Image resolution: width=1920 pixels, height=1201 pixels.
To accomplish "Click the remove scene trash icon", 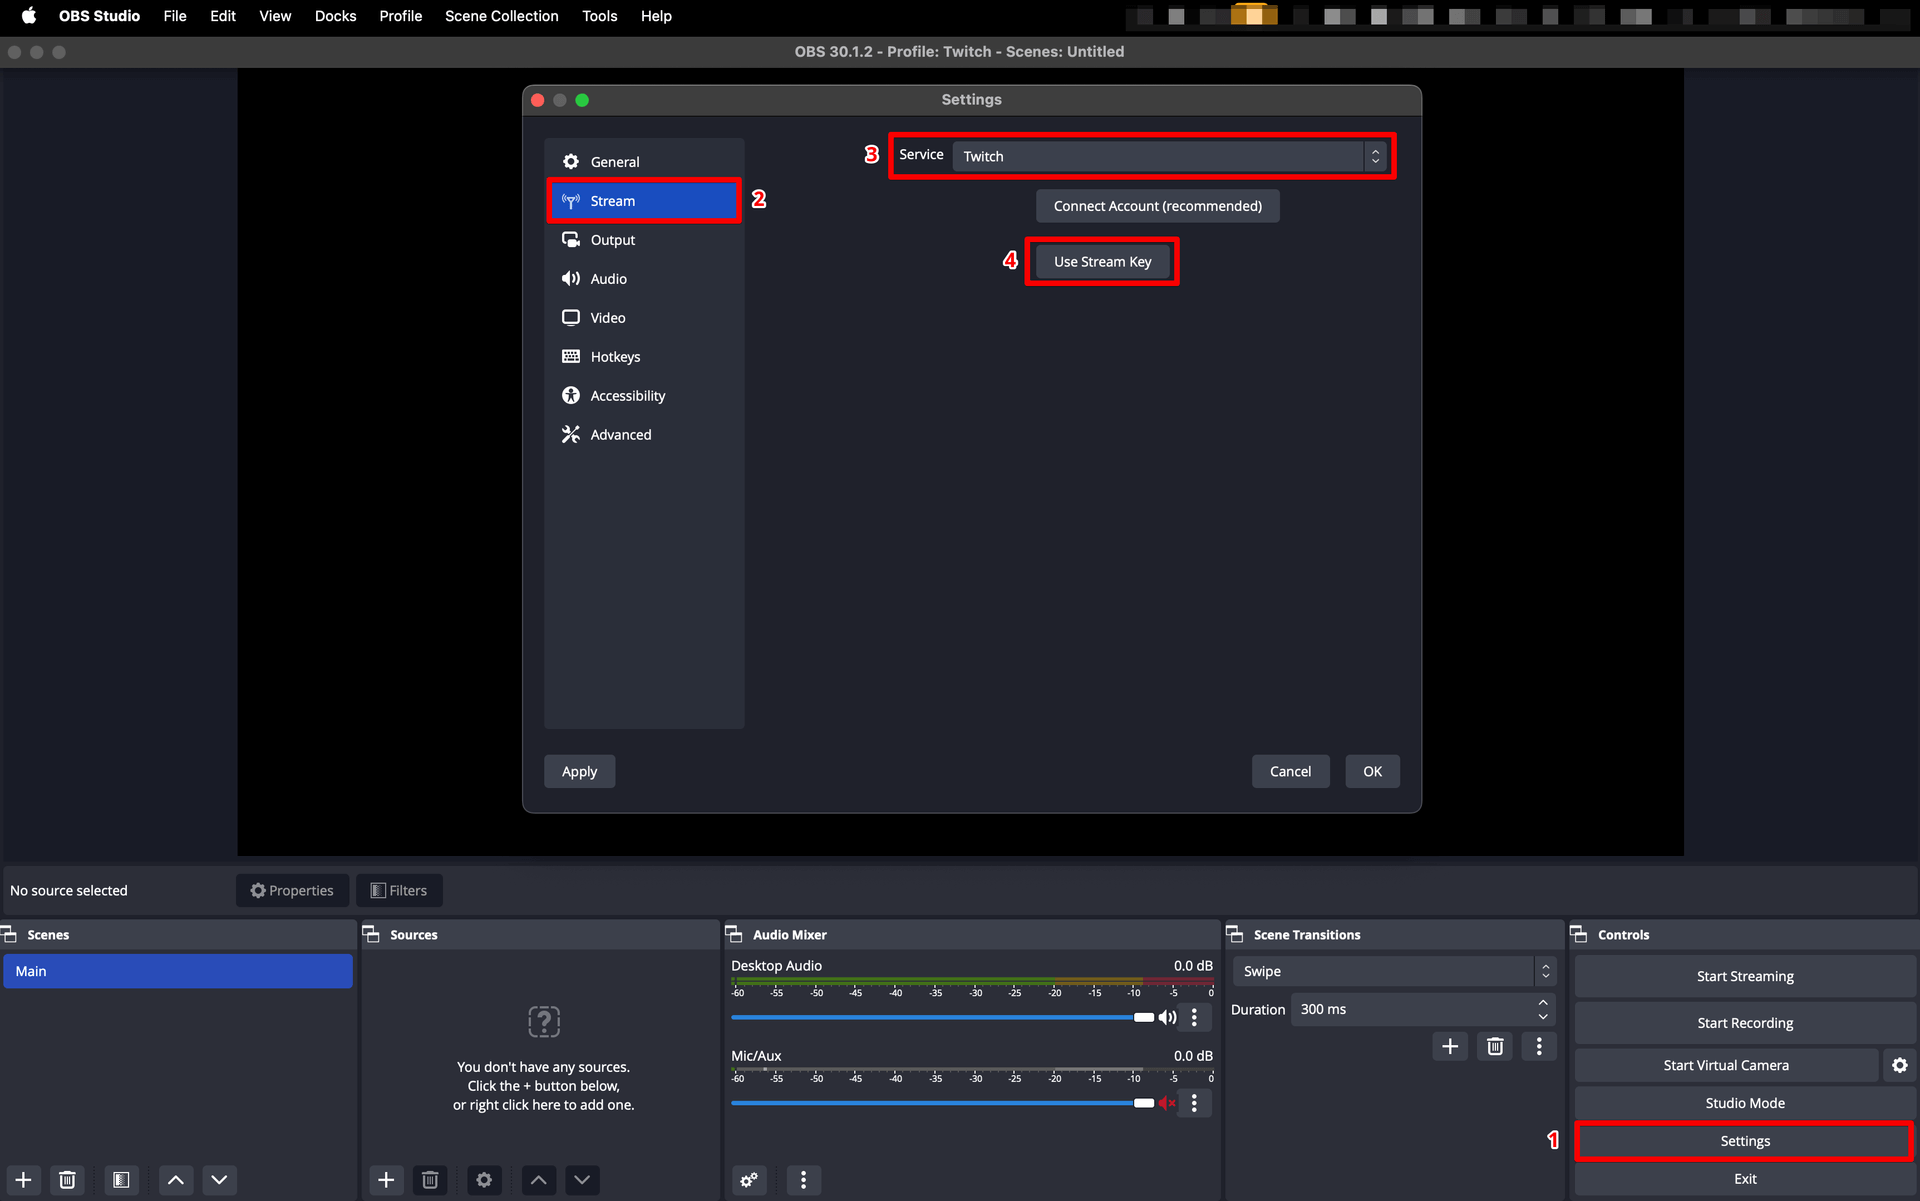I will pos(67,1180).
